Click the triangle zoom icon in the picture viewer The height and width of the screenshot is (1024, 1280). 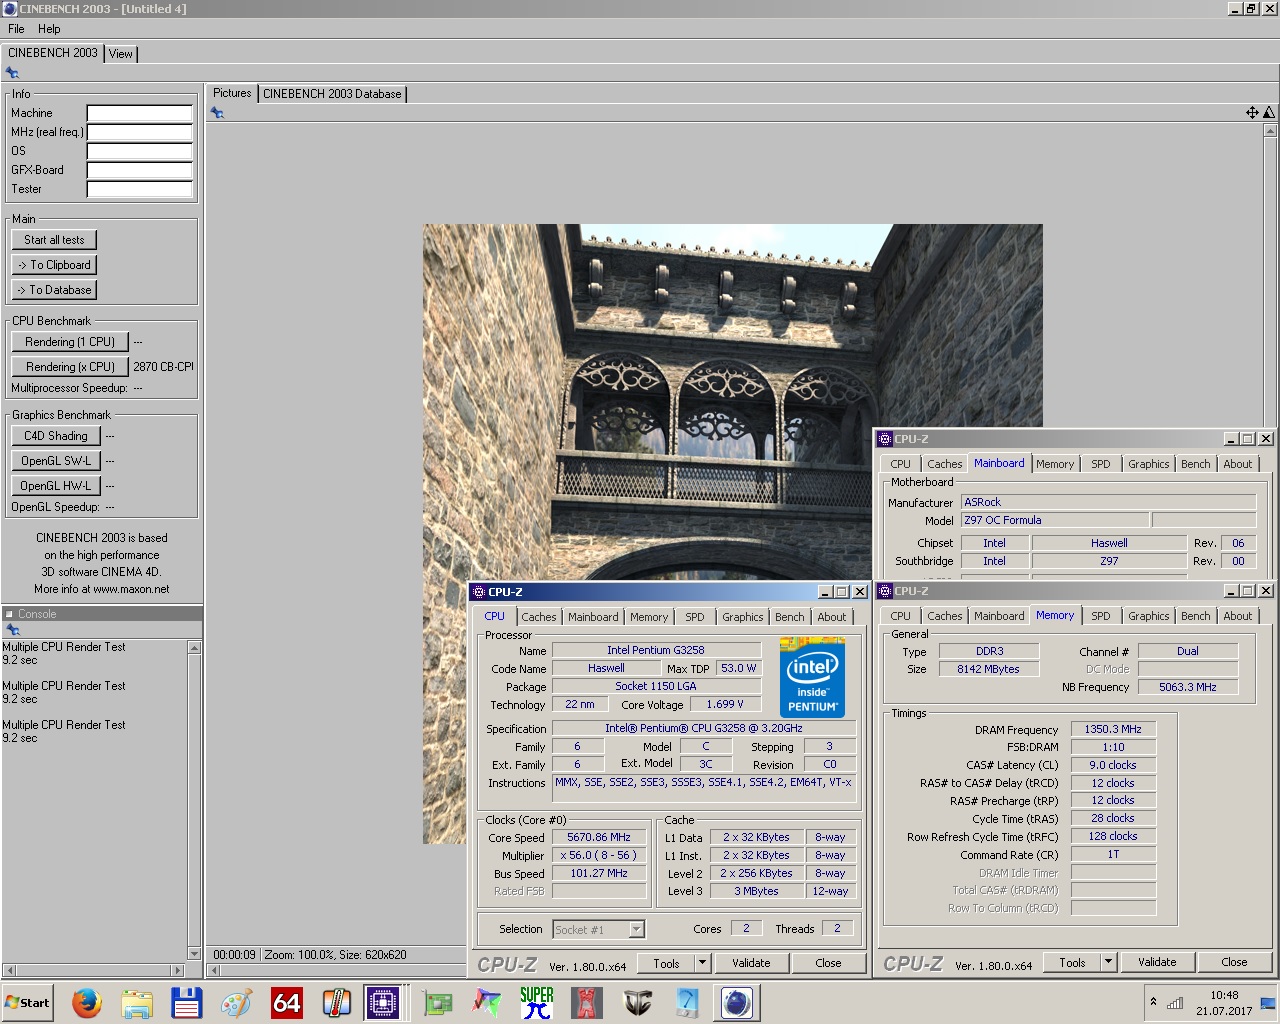pos(1269,113)
